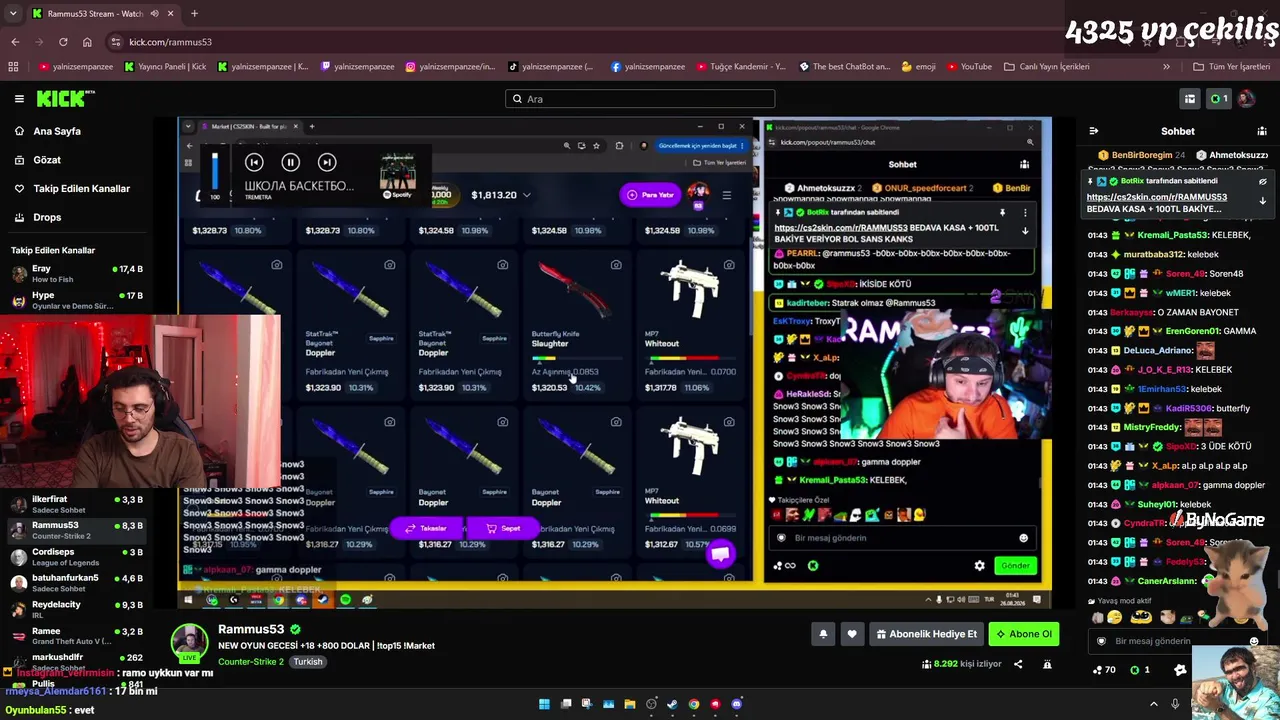Image resolution: width=1280 pixels, height=720 pixels.
Task: Open the Windows Start button
Action: (x=544, y=704)
